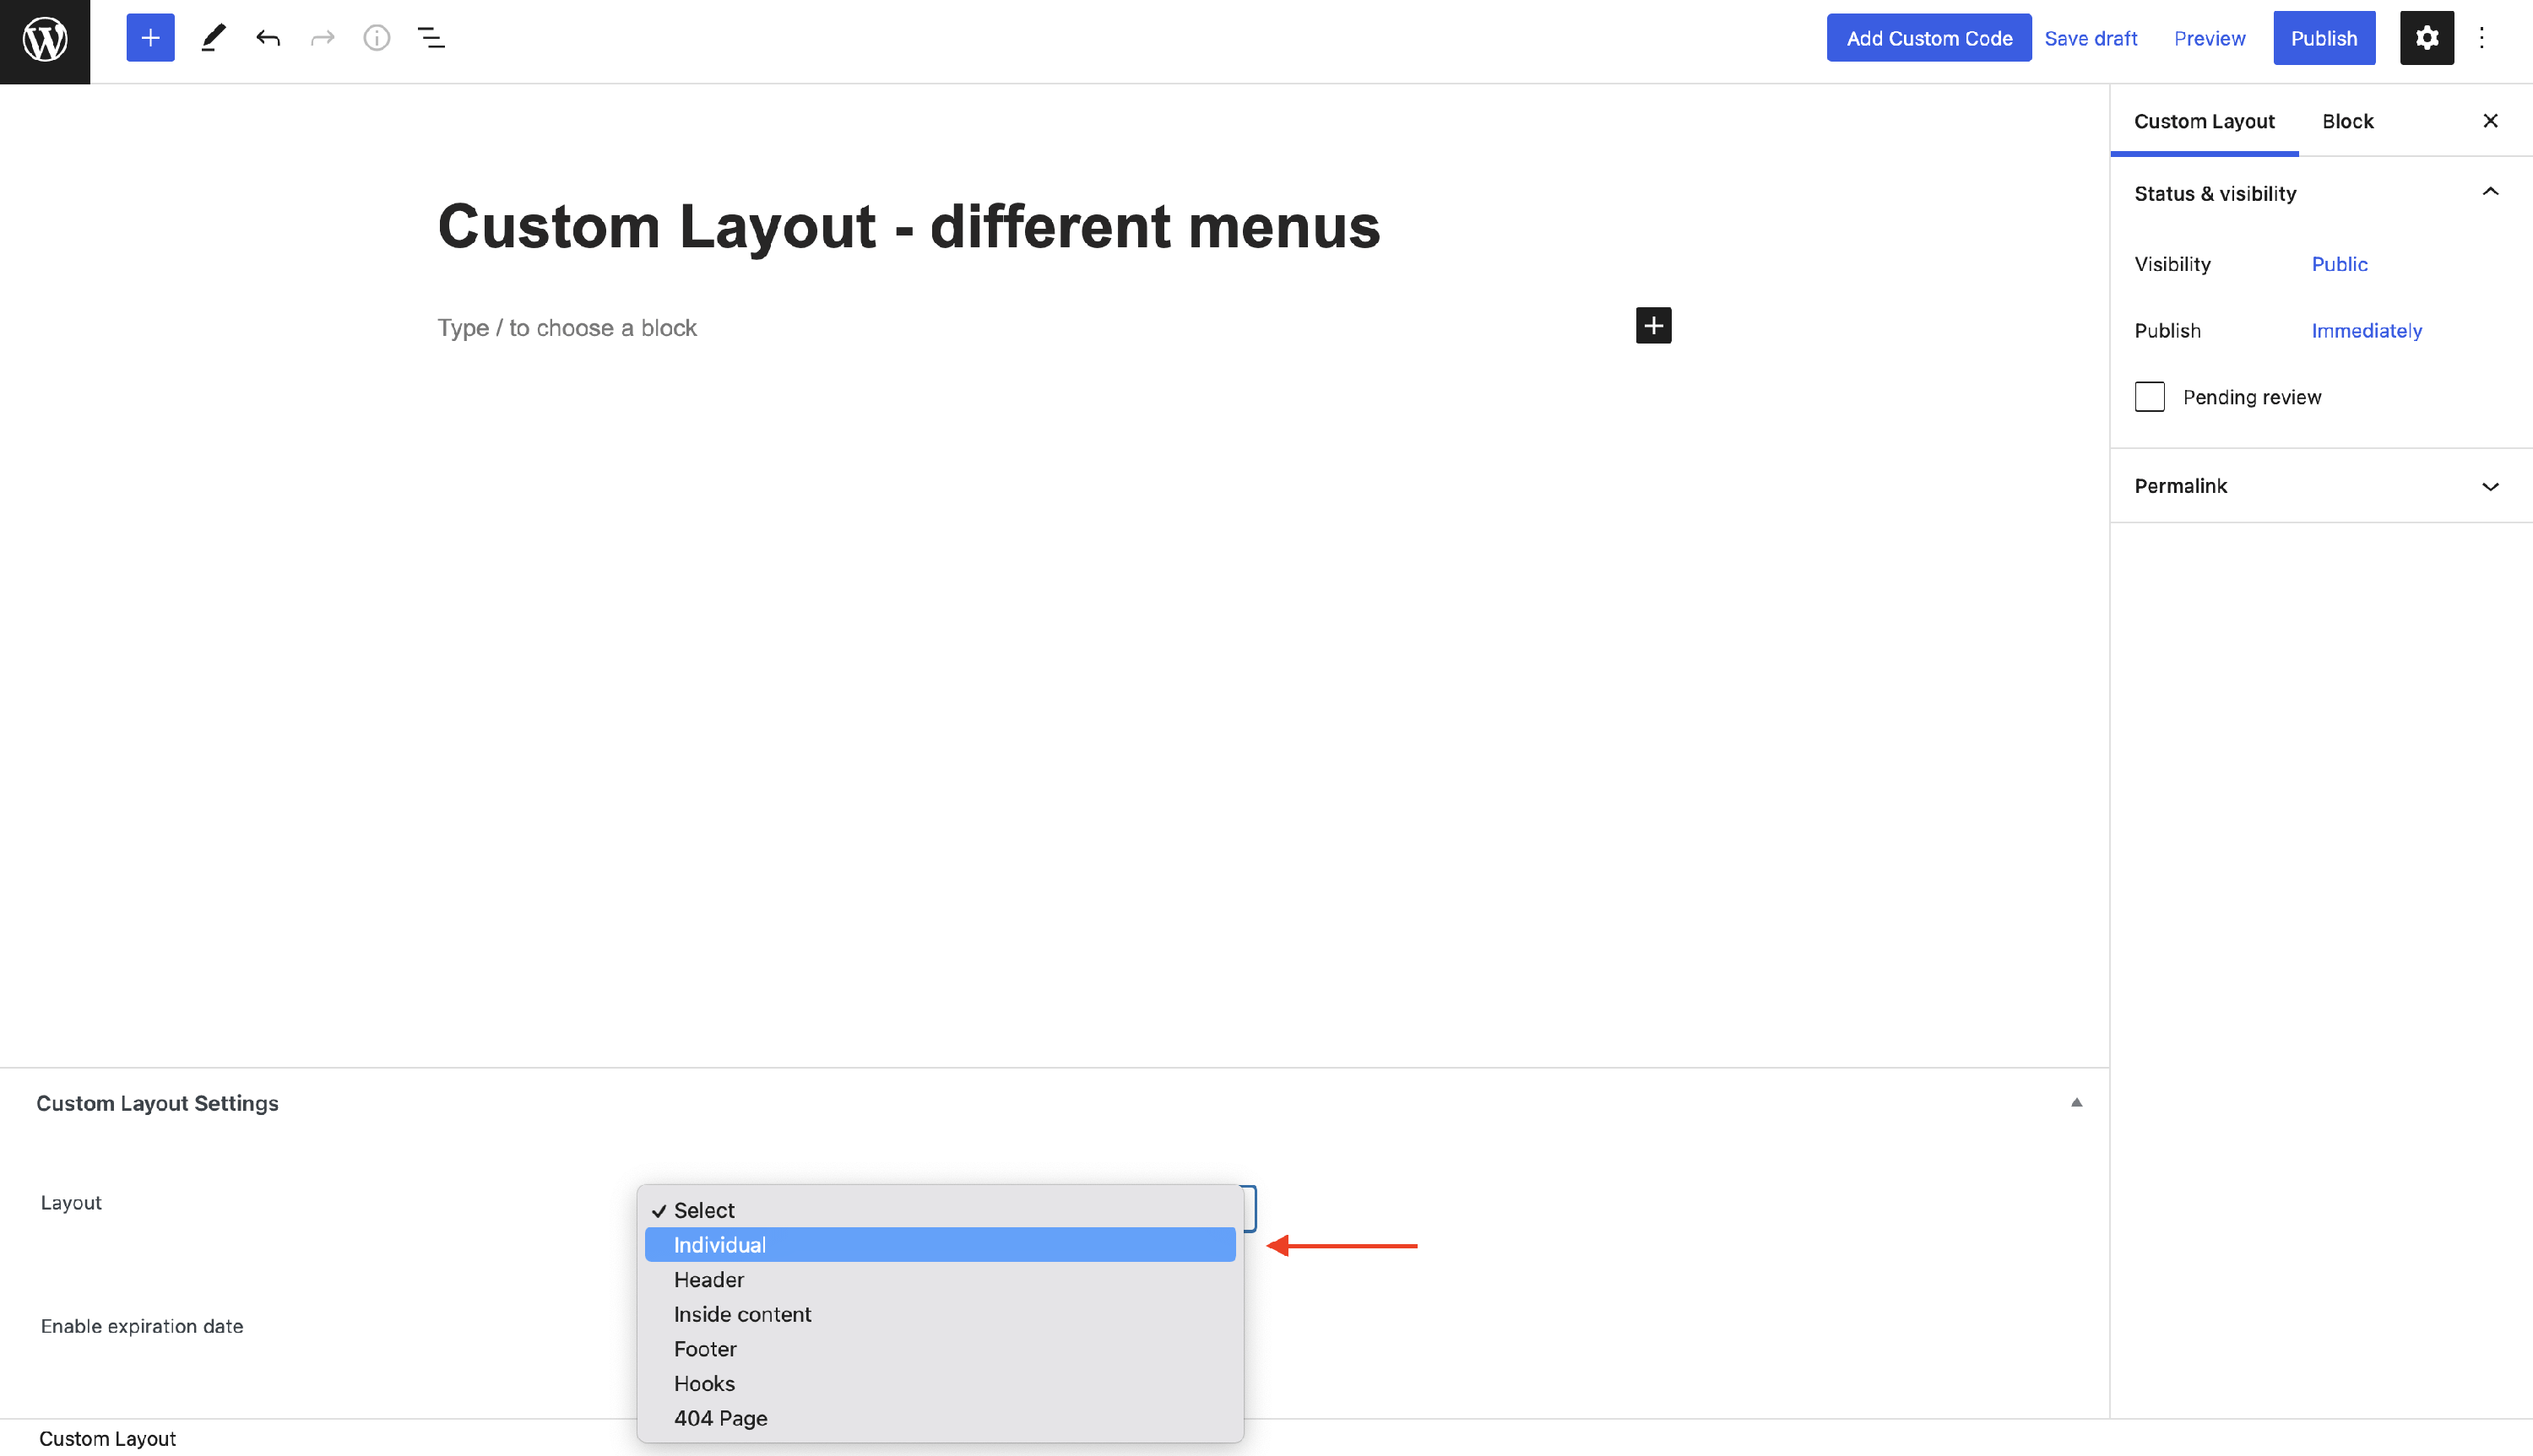Toggle the Settings gear icon

[x=2426, y=38]
